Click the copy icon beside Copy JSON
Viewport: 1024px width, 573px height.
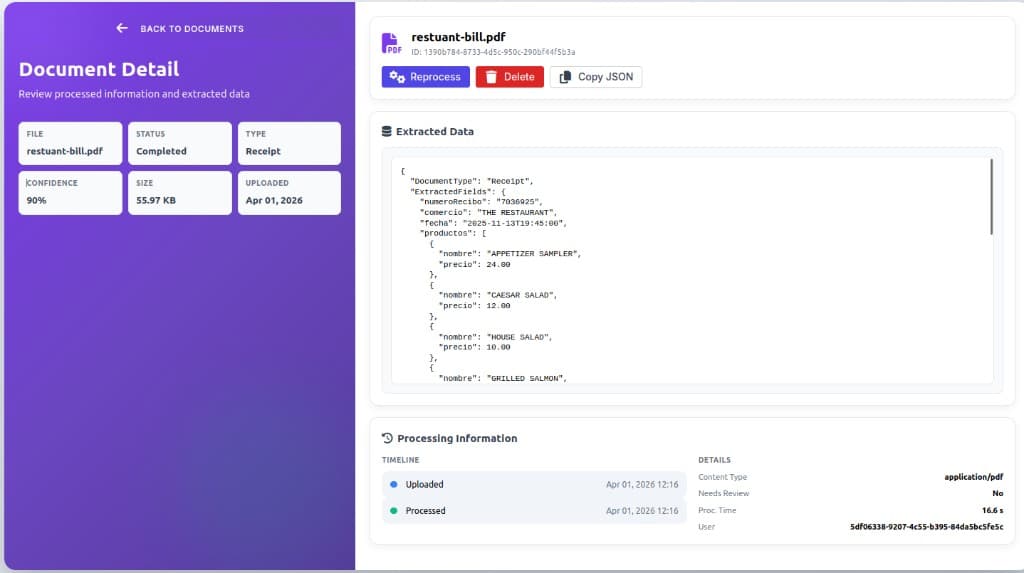point(565,77)
